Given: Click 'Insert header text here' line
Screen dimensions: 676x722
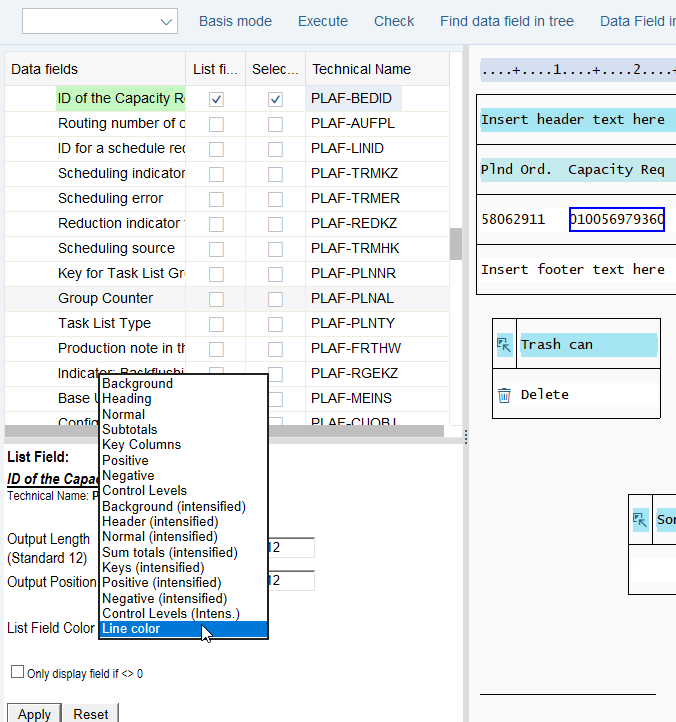Looking at the screenshot, I should coord(573,119).
